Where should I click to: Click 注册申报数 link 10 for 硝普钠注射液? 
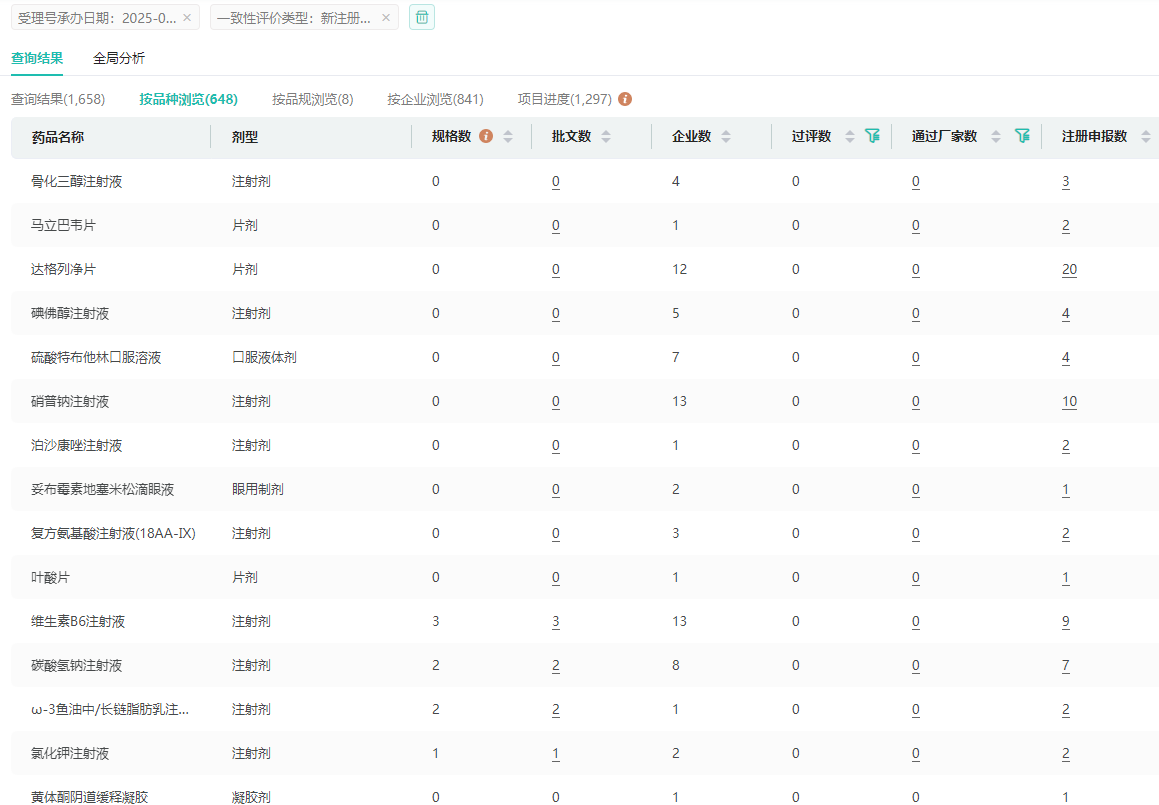coord(1069,402)
